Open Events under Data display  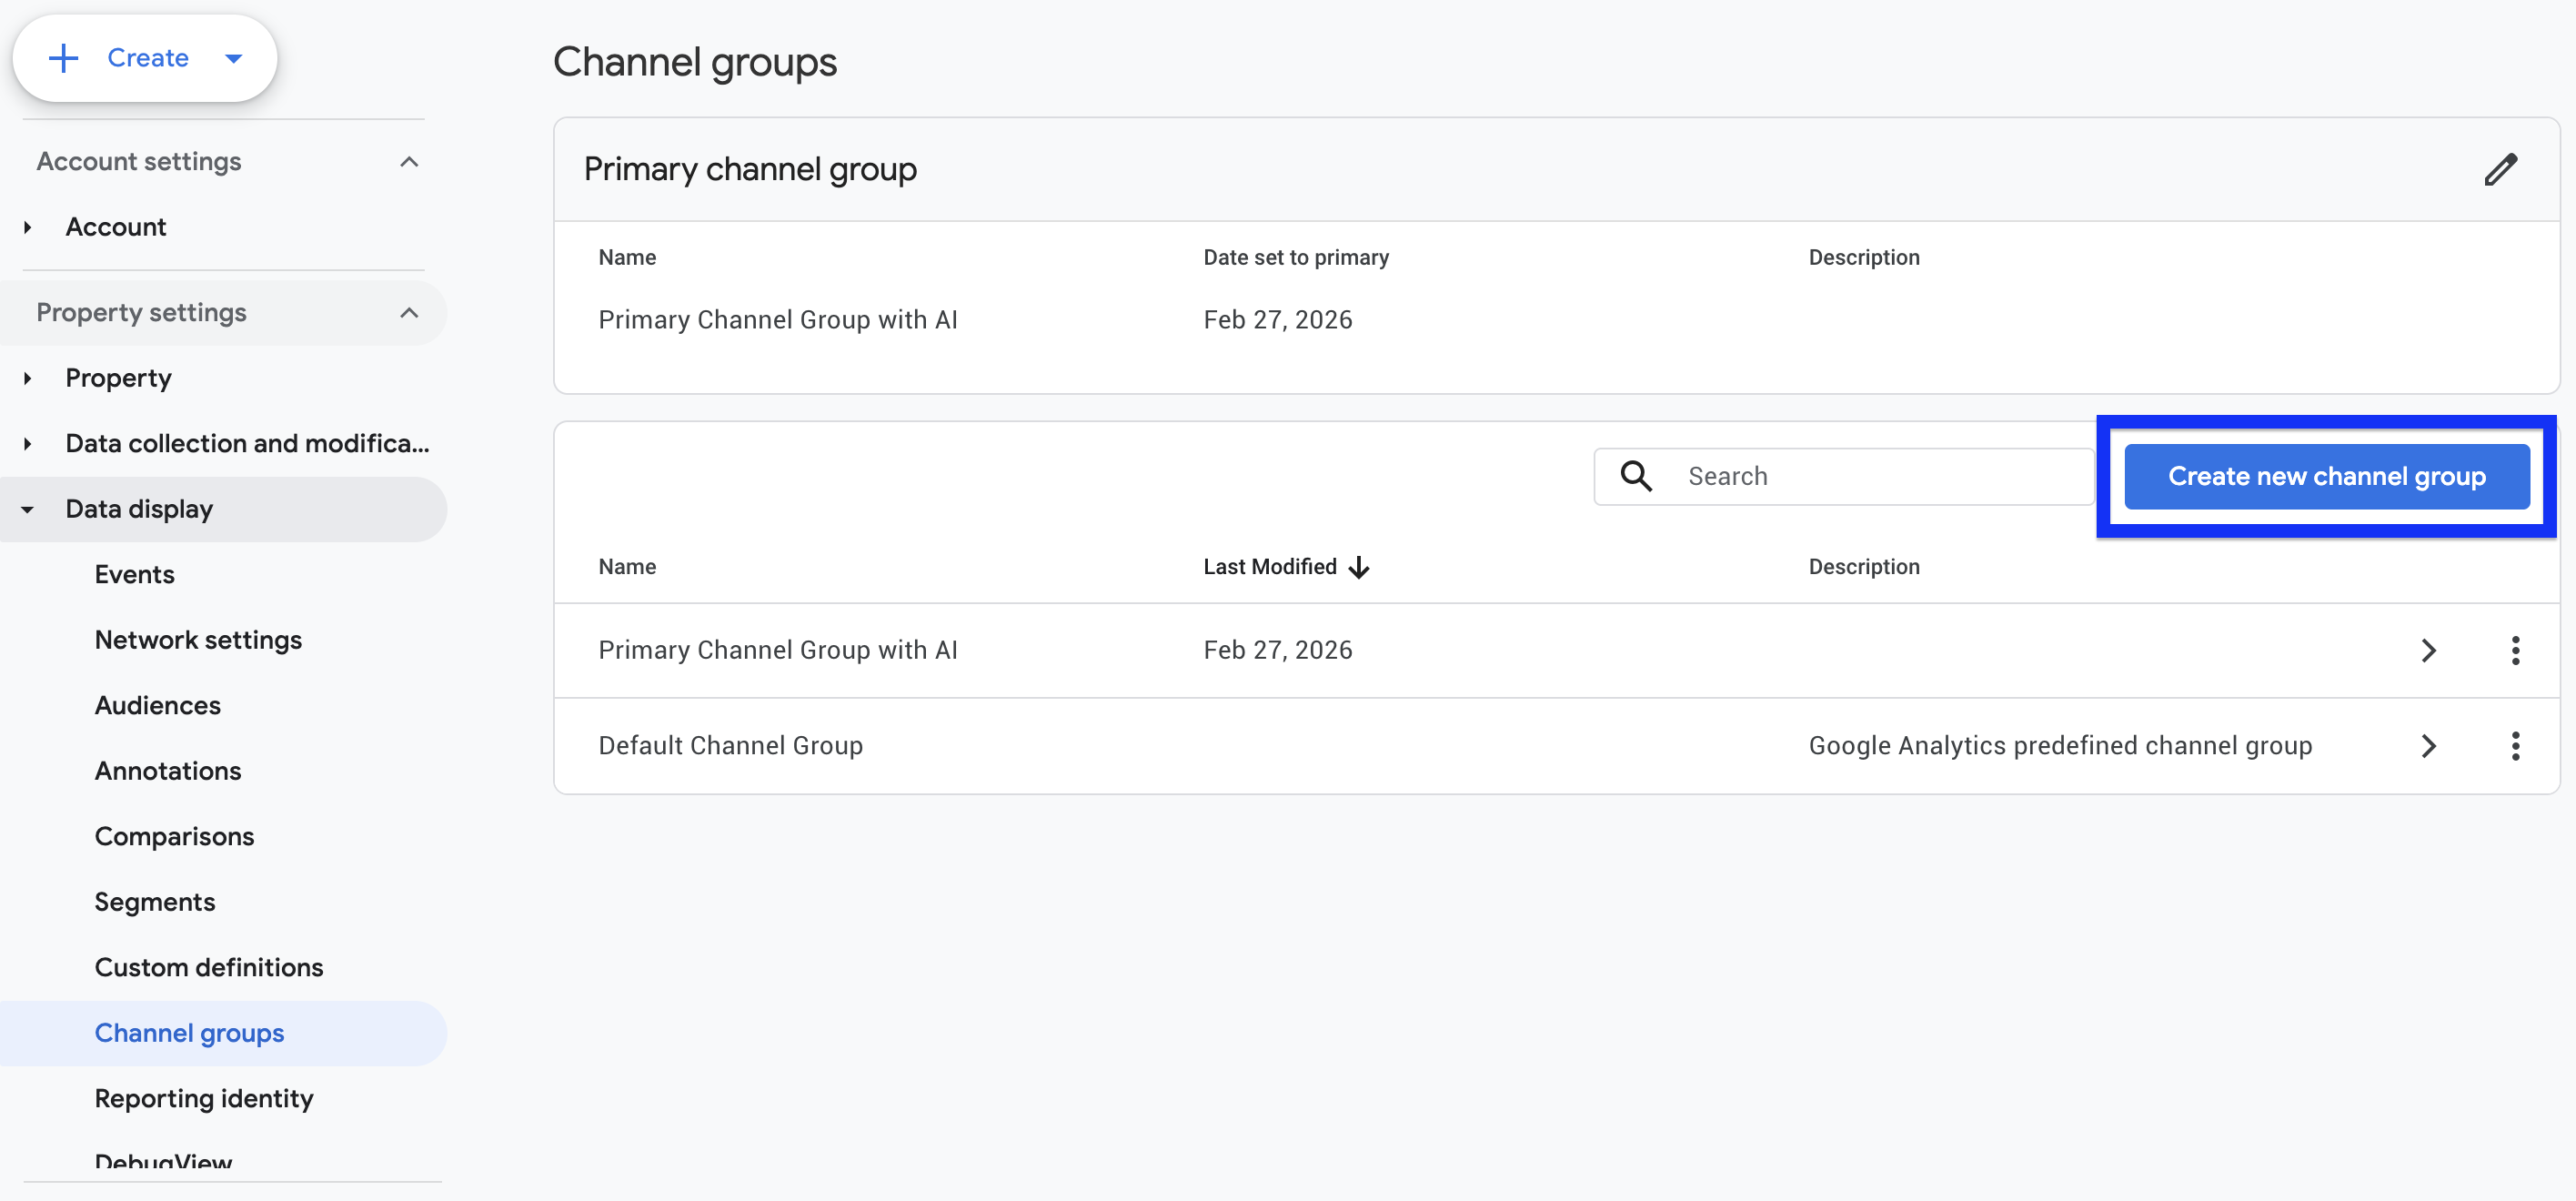point(135,575)
